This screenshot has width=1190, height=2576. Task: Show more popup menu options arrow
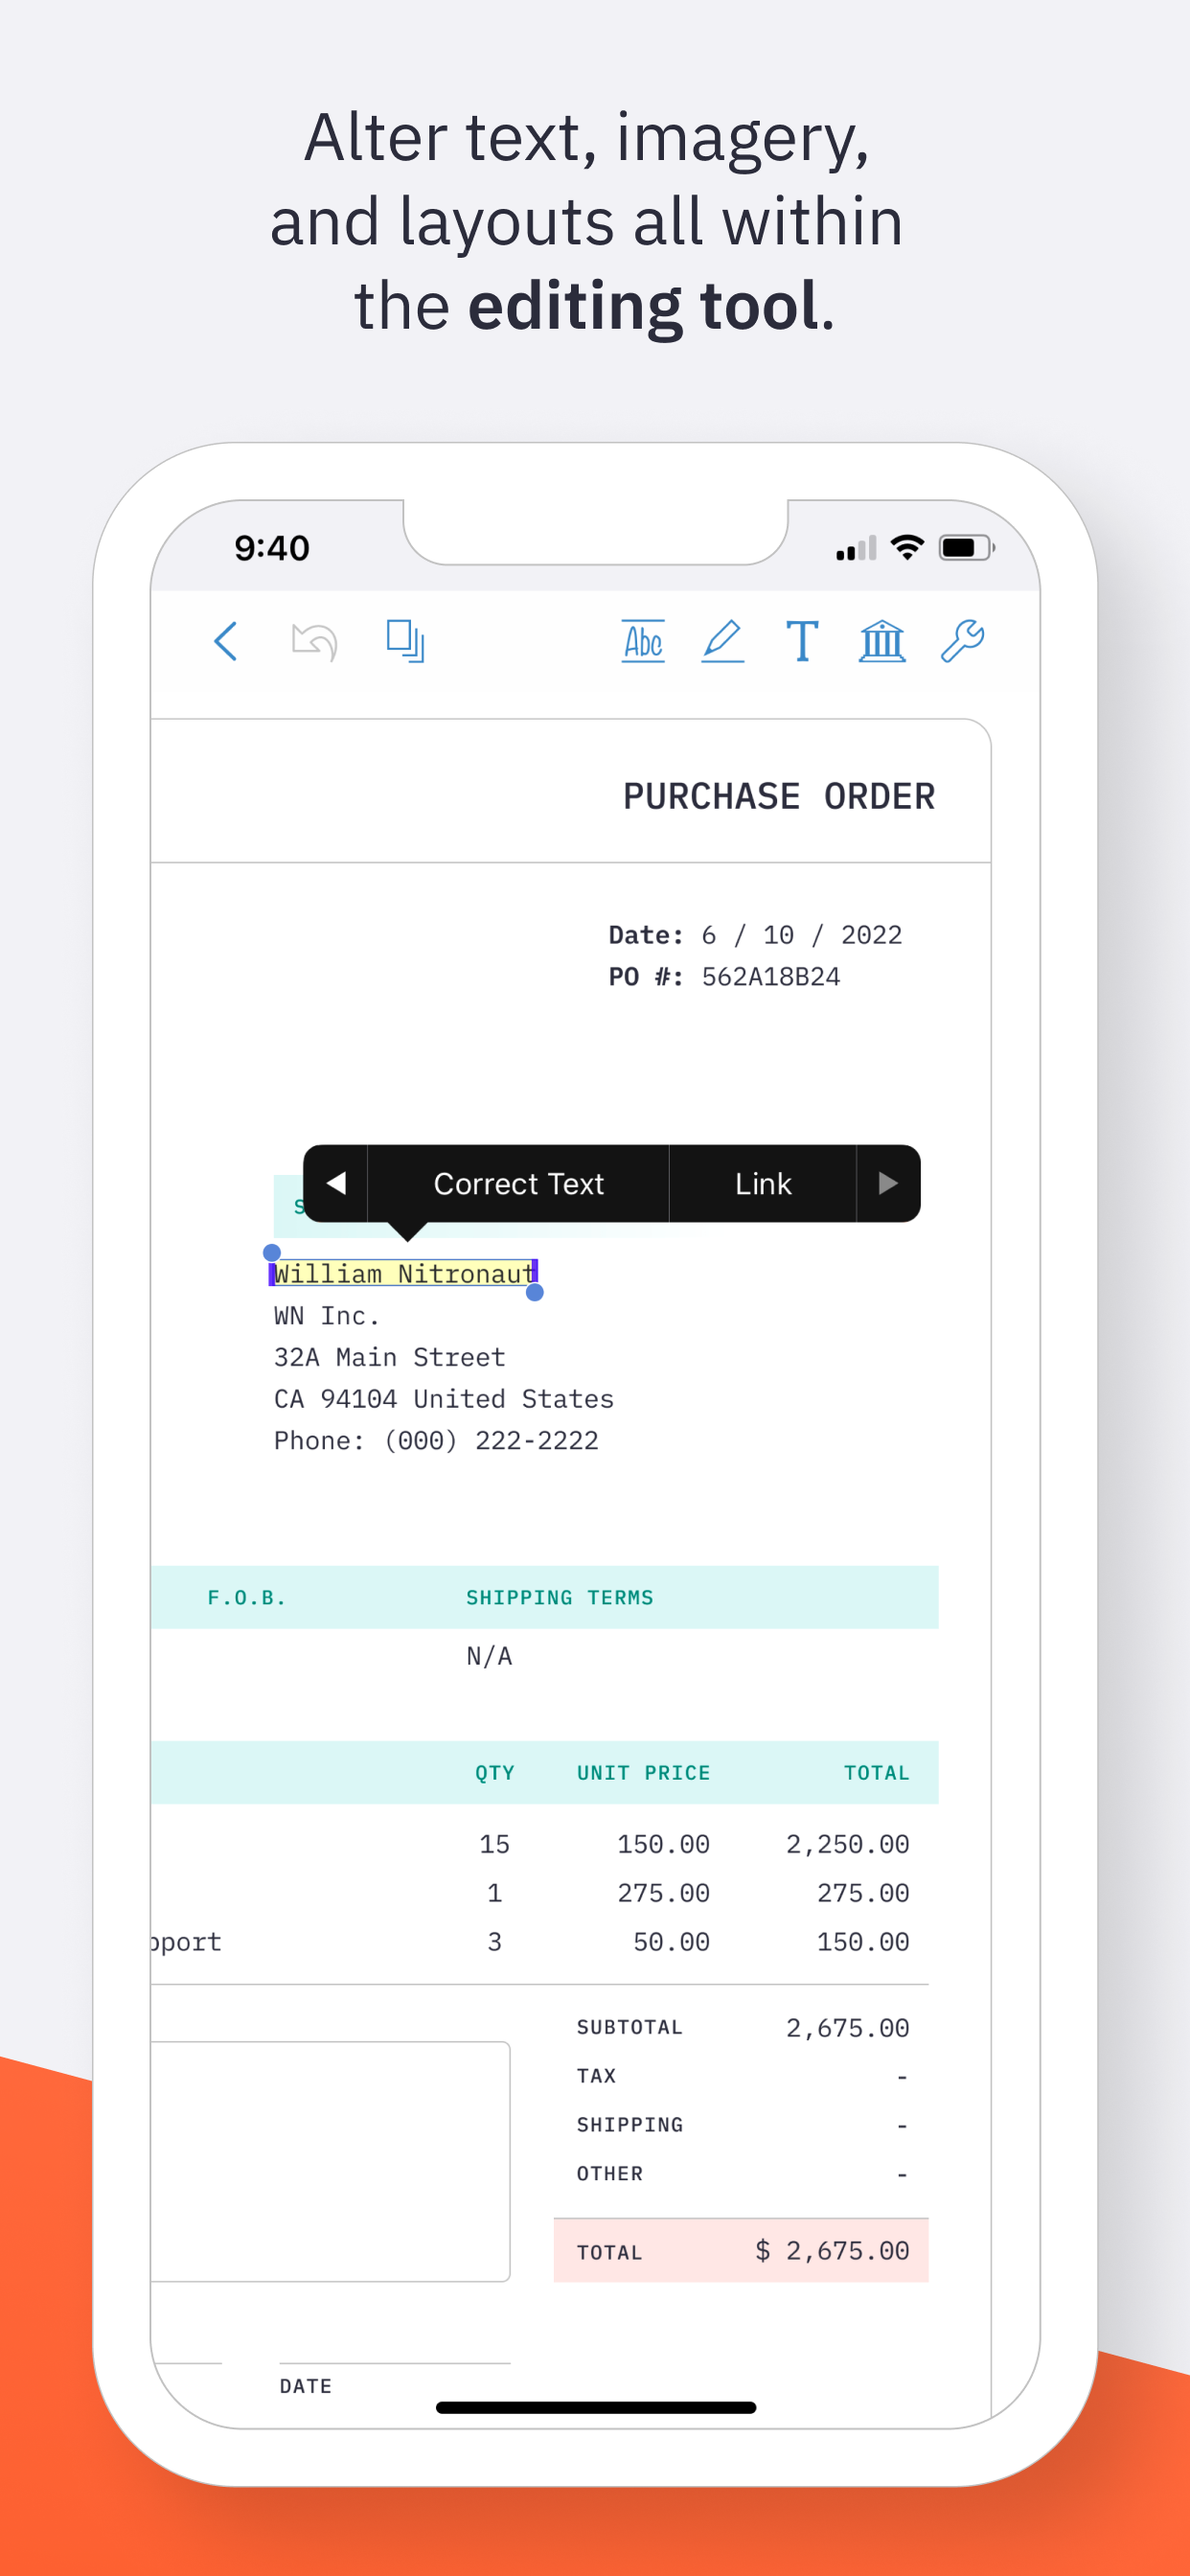point(887,1184)
